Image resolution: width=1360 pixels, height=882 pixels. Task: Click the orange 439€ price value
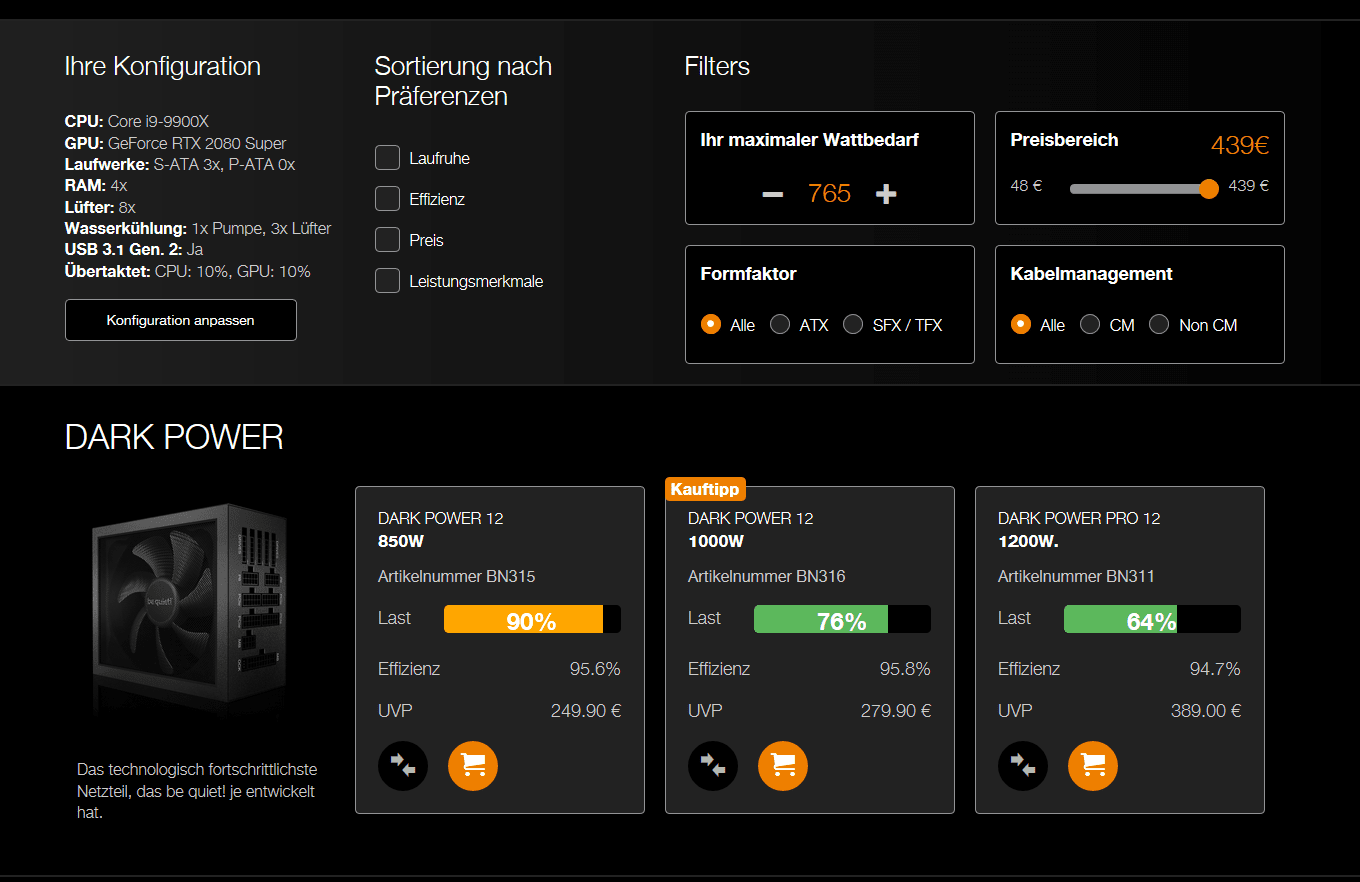(x=1240, y=145)
